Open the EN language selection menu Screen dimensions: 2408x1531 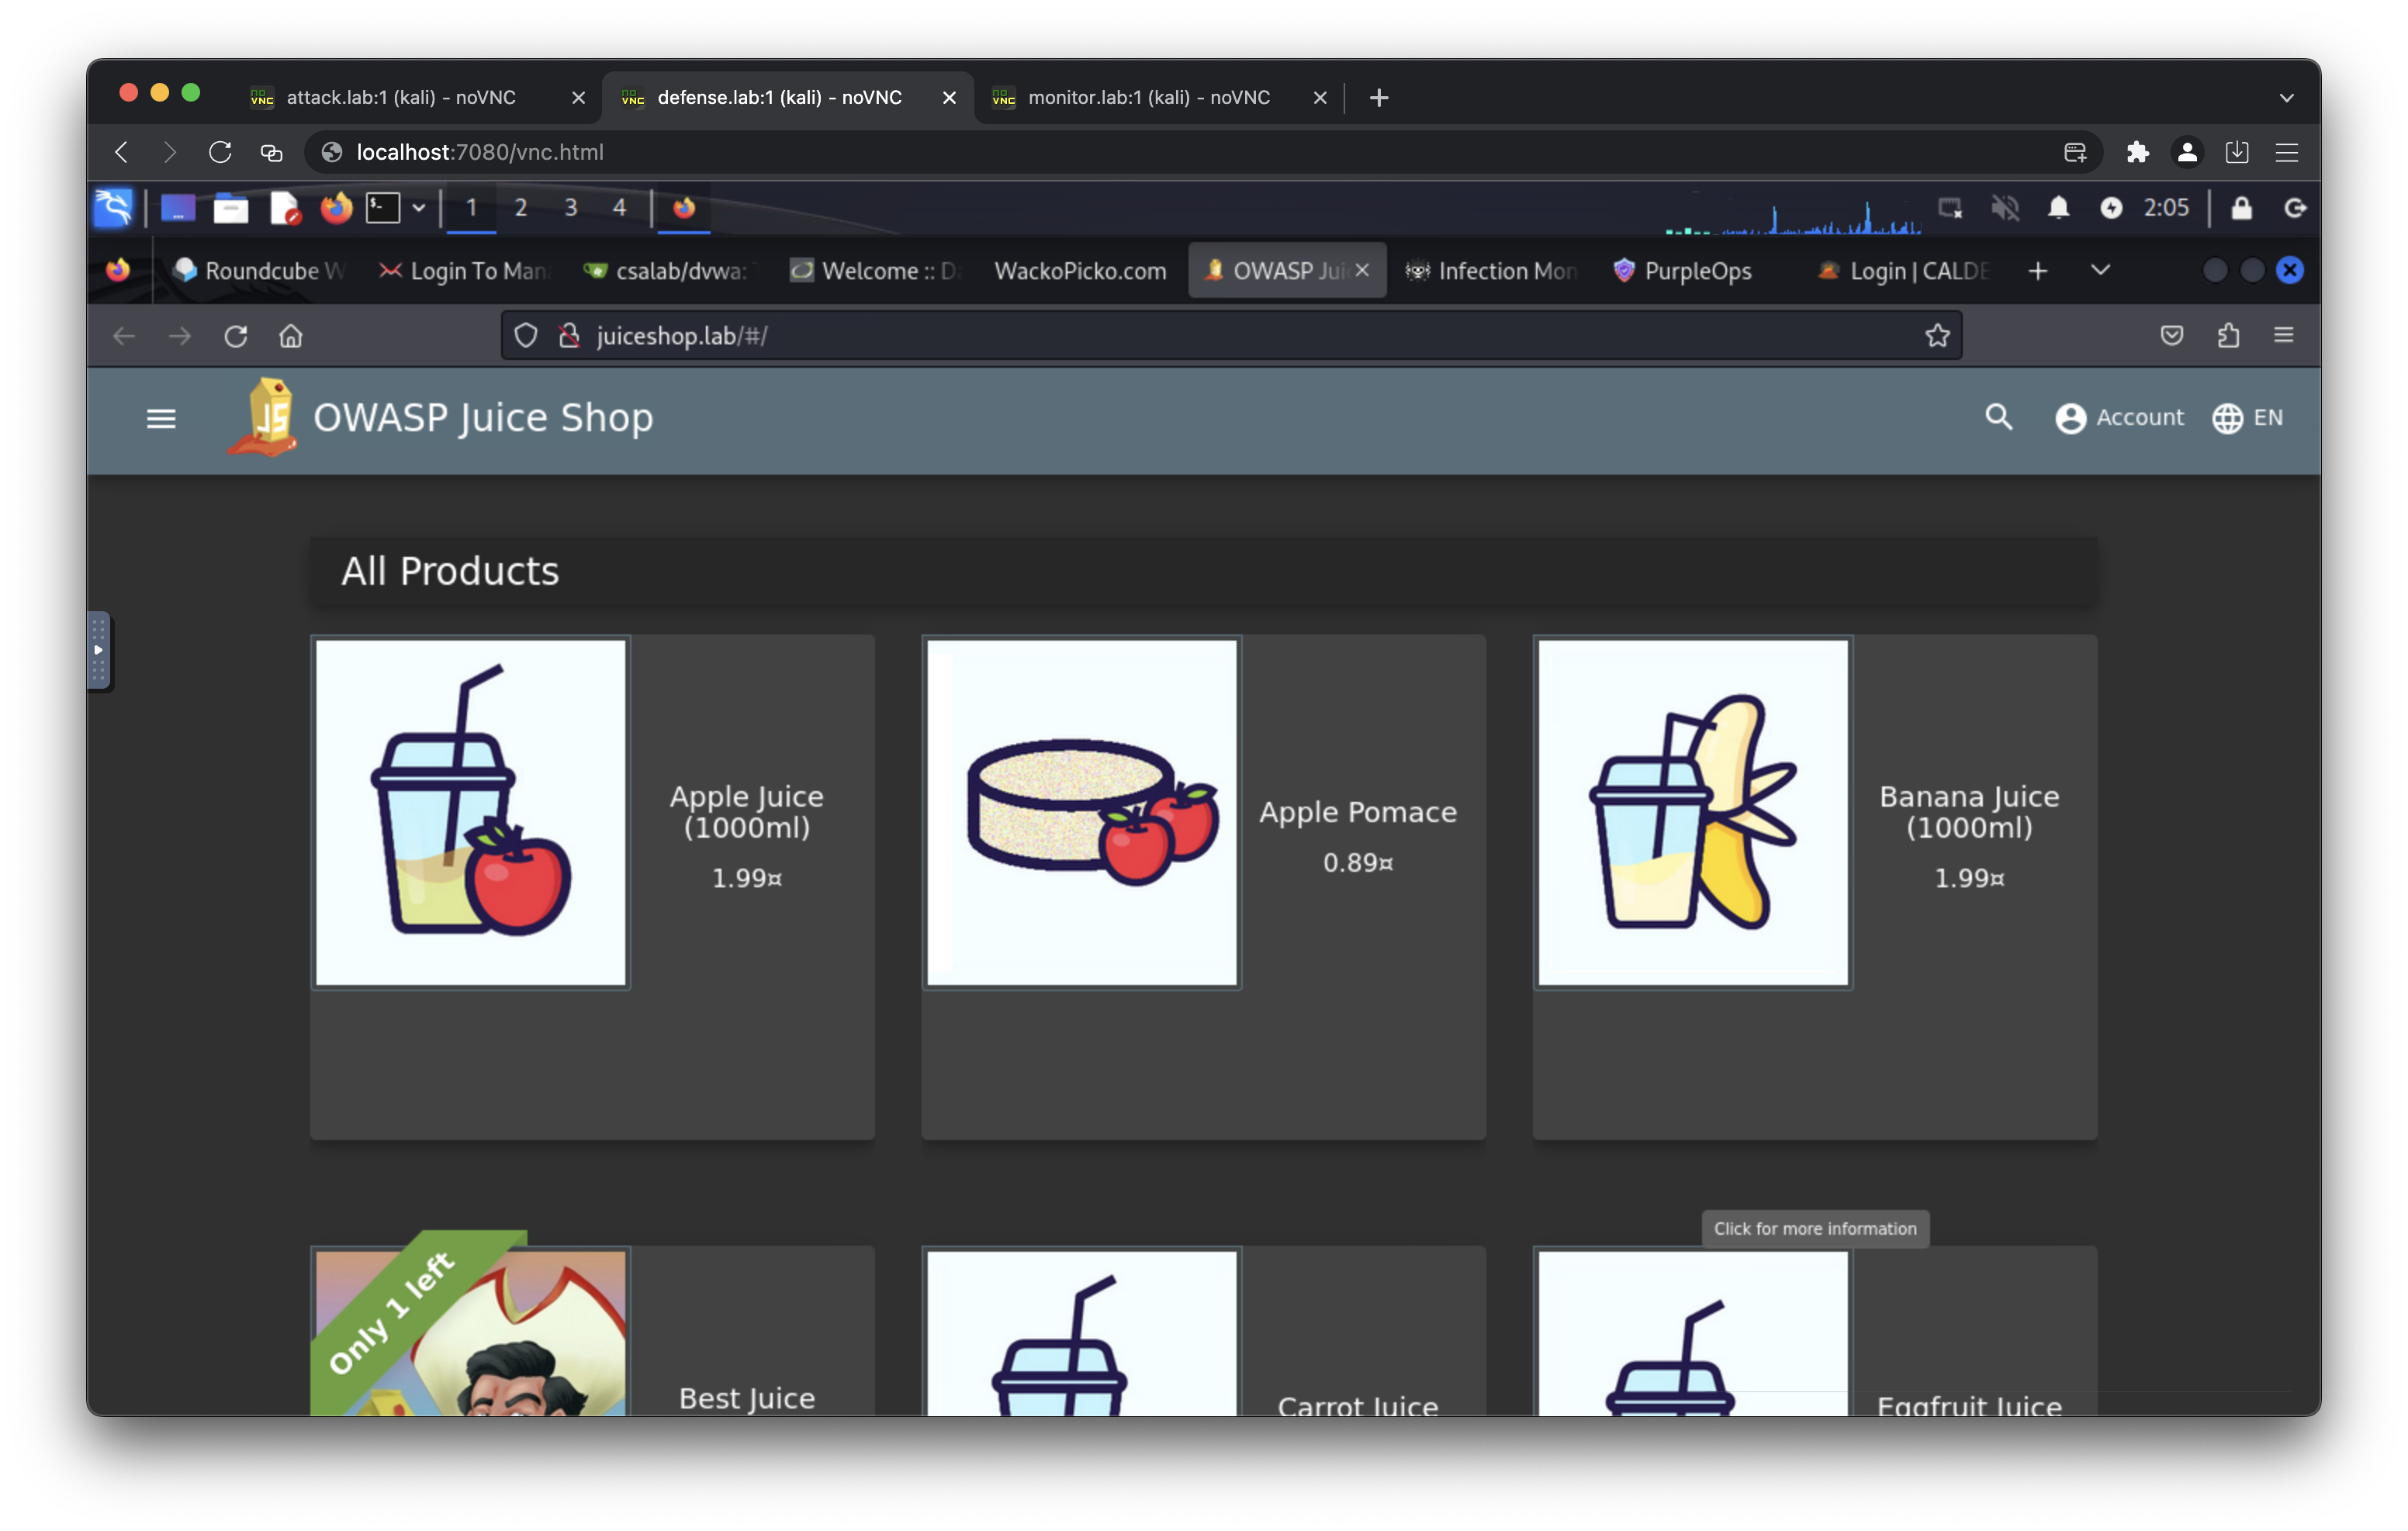[2247, 417]
